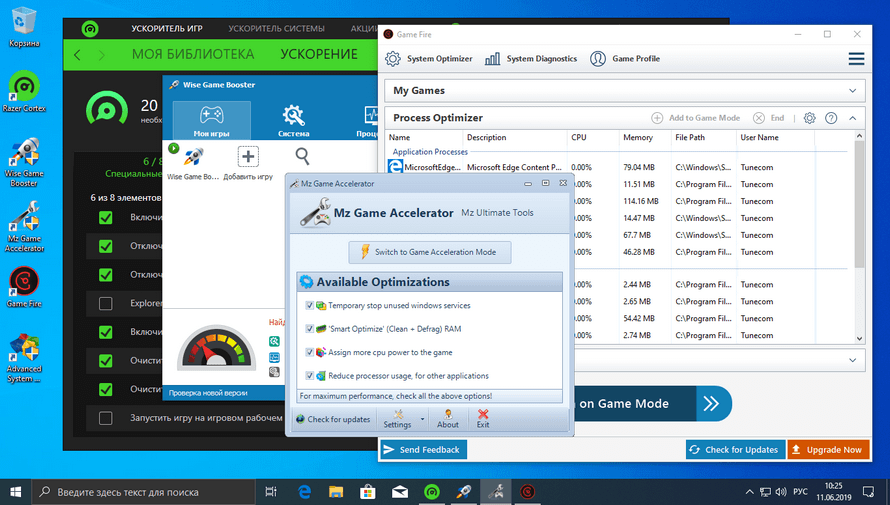Screen dimensions: 890x505
Task: Go back with Razer Cortex left arrow
Action: click(x=77, y=55)
